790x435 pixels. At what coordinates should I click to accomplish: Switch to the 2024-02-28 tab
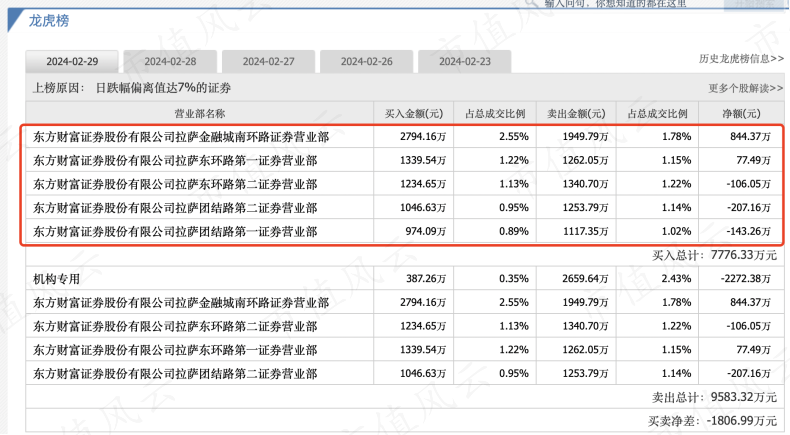[170, 61]
